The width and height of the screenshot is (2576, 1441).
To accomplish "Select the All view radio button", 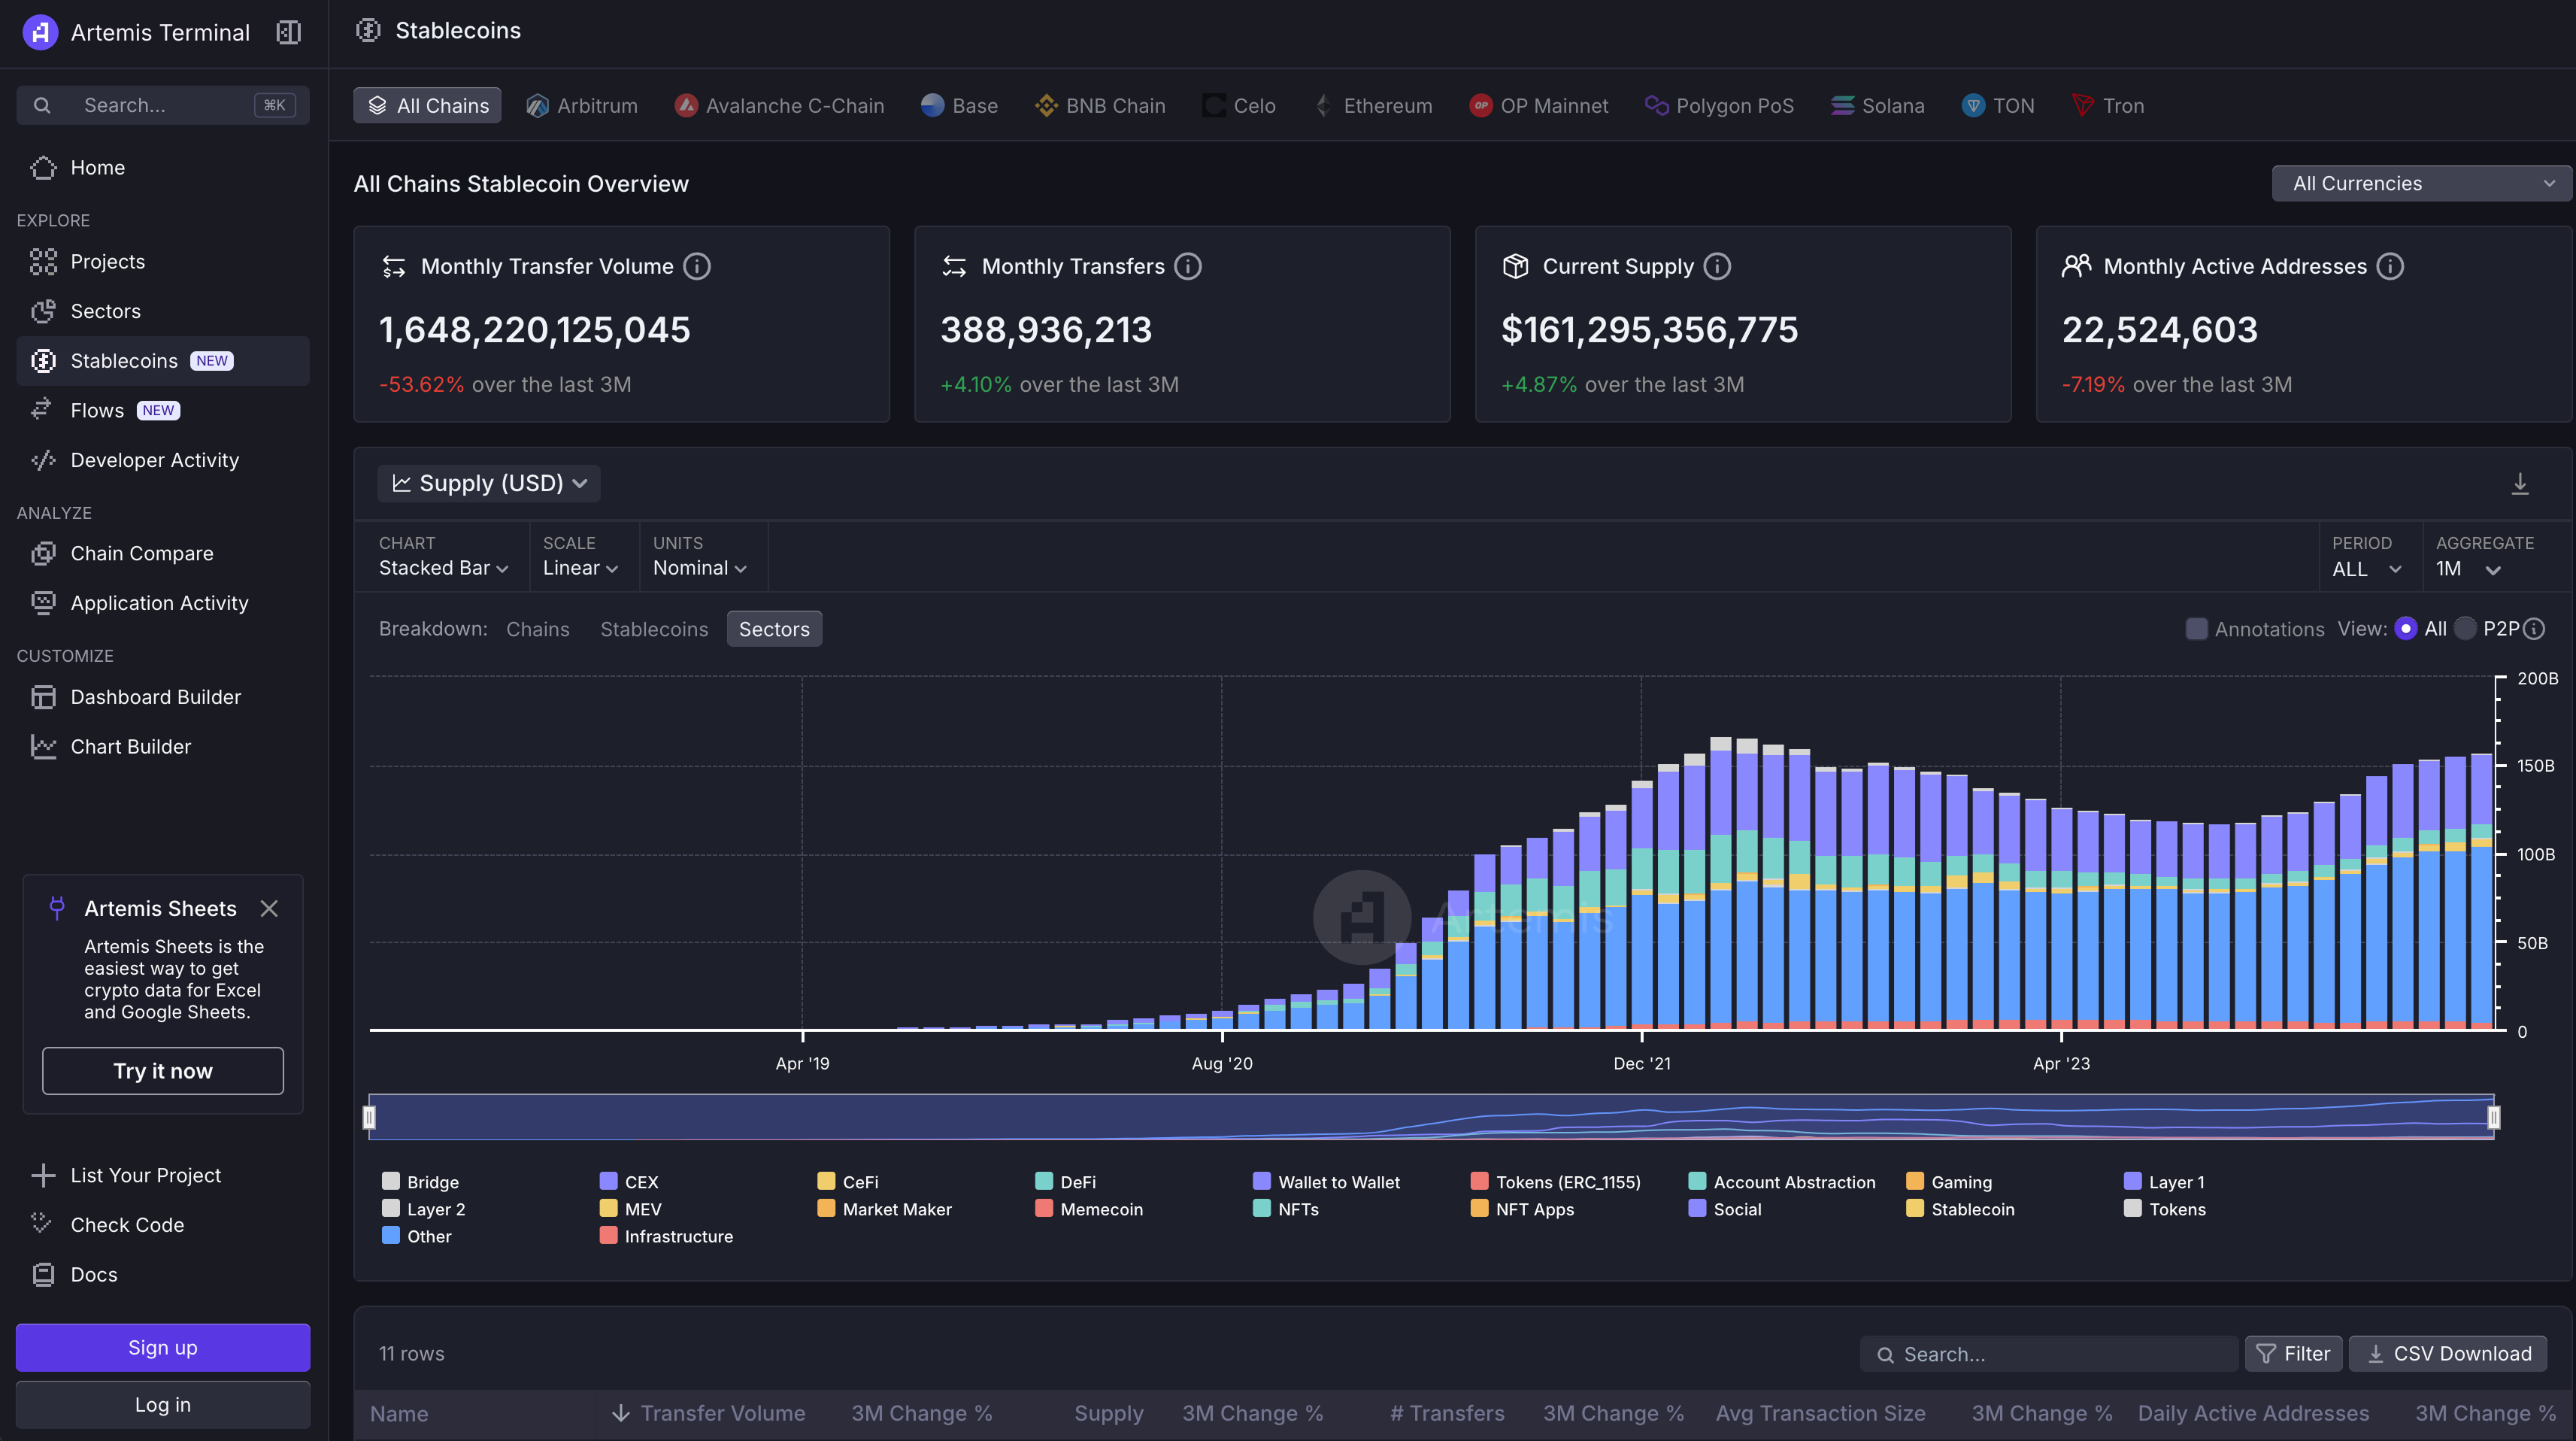I will tap(2406, 629).
